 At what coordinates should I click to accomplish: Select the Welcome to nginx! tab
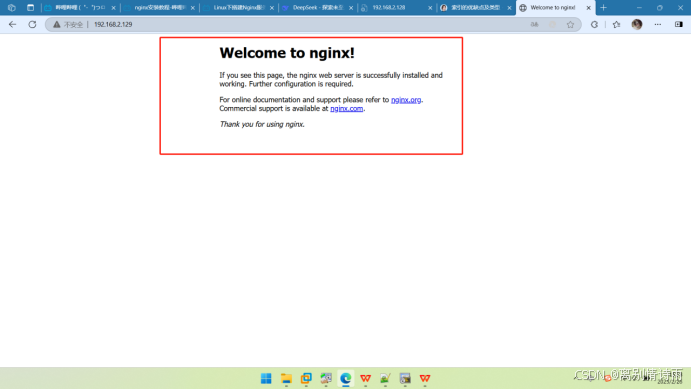click(555, 8)
